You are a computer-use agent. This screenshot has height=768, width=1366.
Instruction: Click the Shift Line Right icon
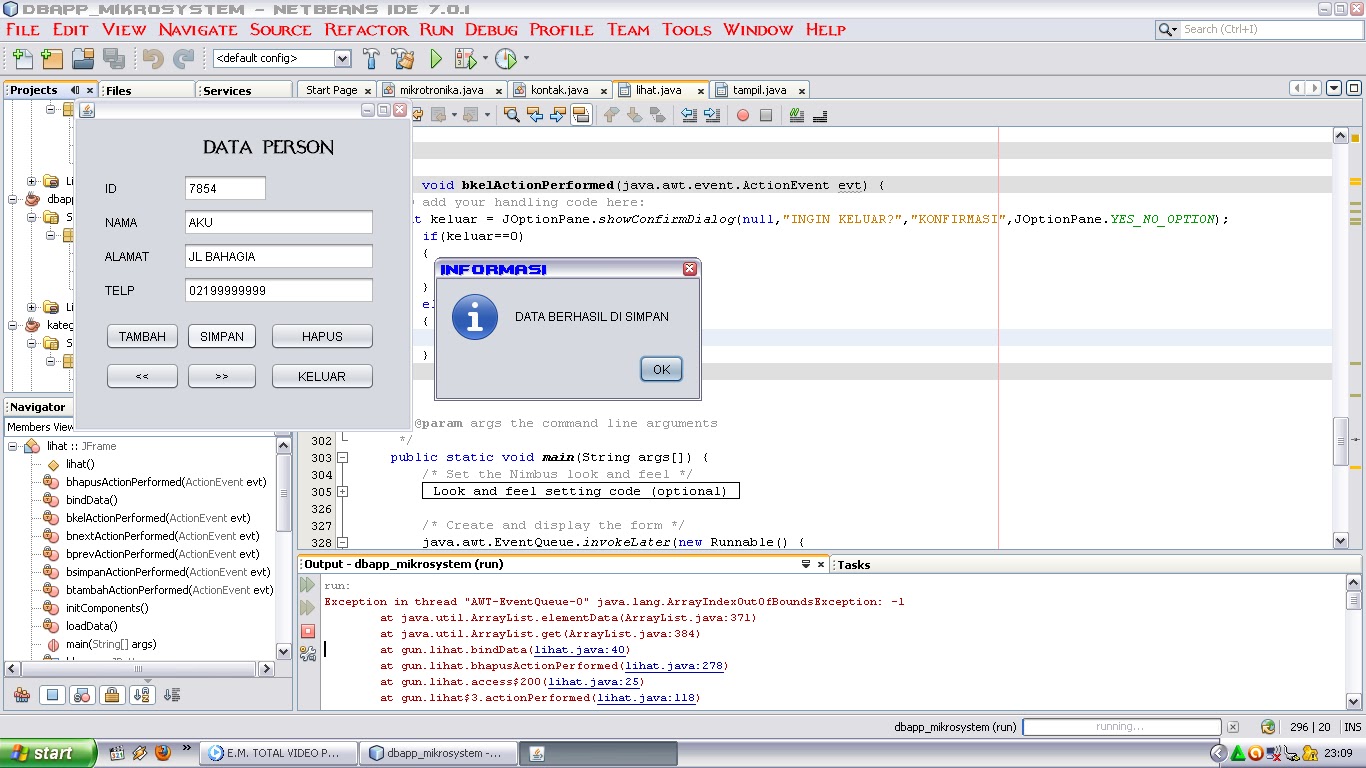tap(712, 115)
